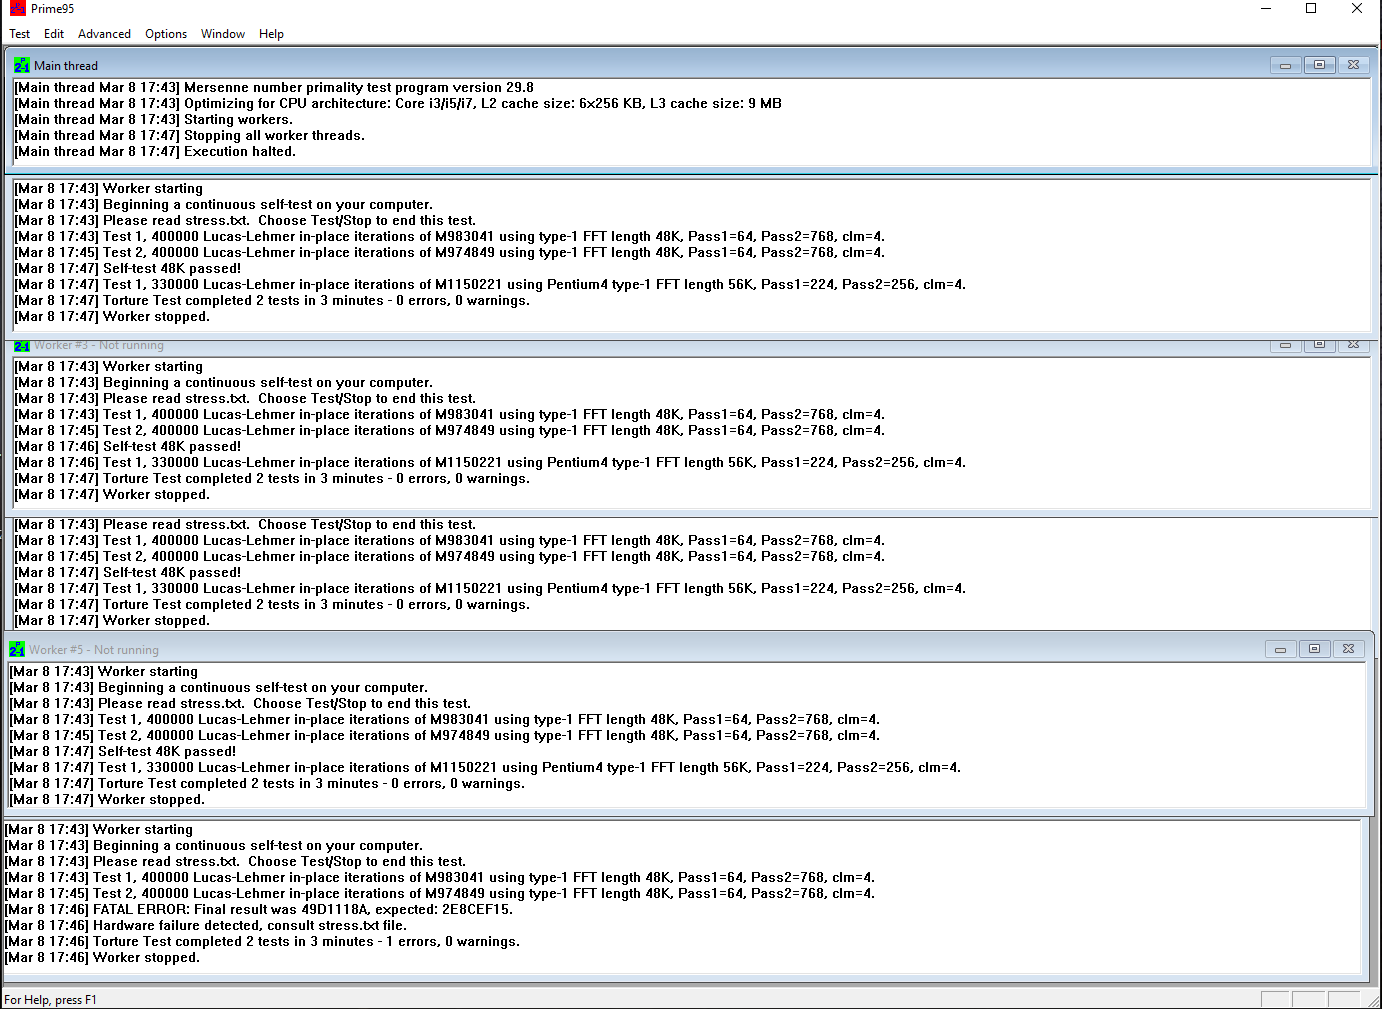Click the 'FATAL ERROR: Final result' line
This screenshot has height=1009, width=1382.
click(x=259, y=910)
